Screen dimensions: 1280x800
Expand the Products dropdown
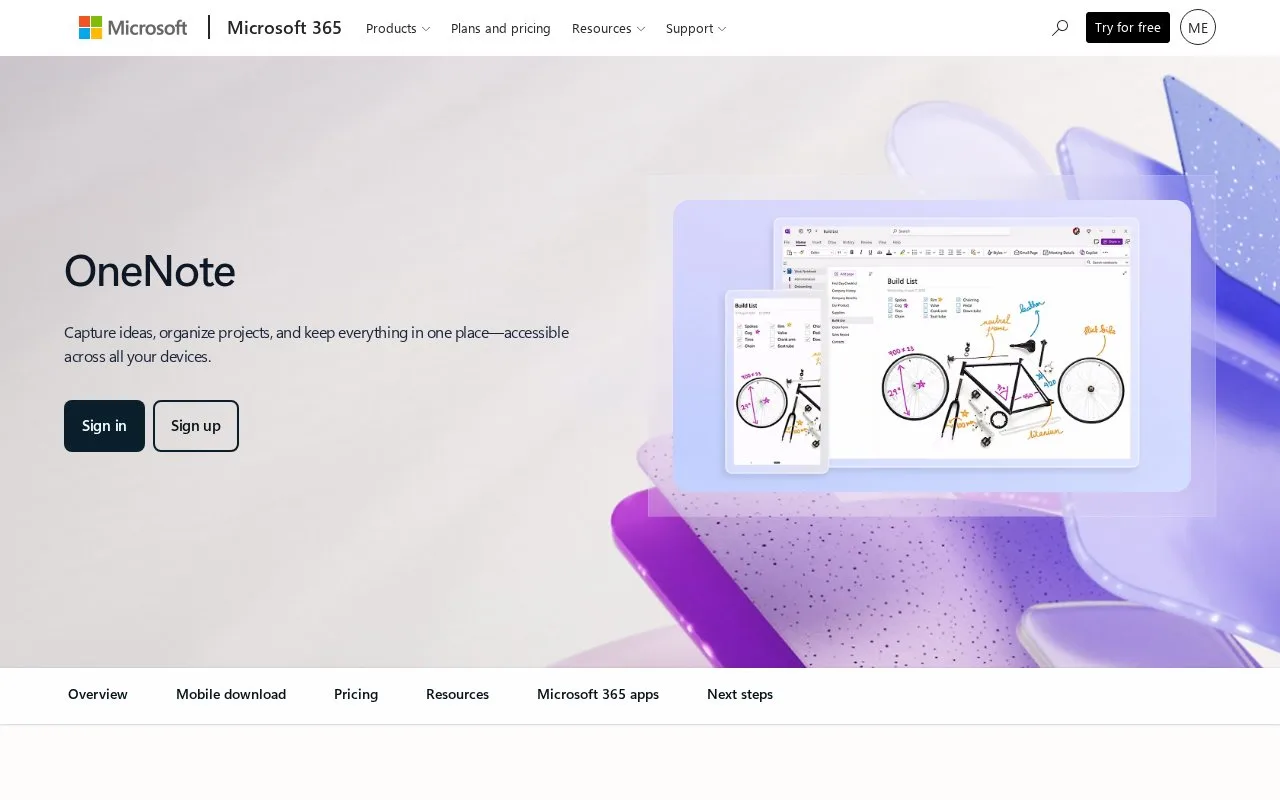398,28
